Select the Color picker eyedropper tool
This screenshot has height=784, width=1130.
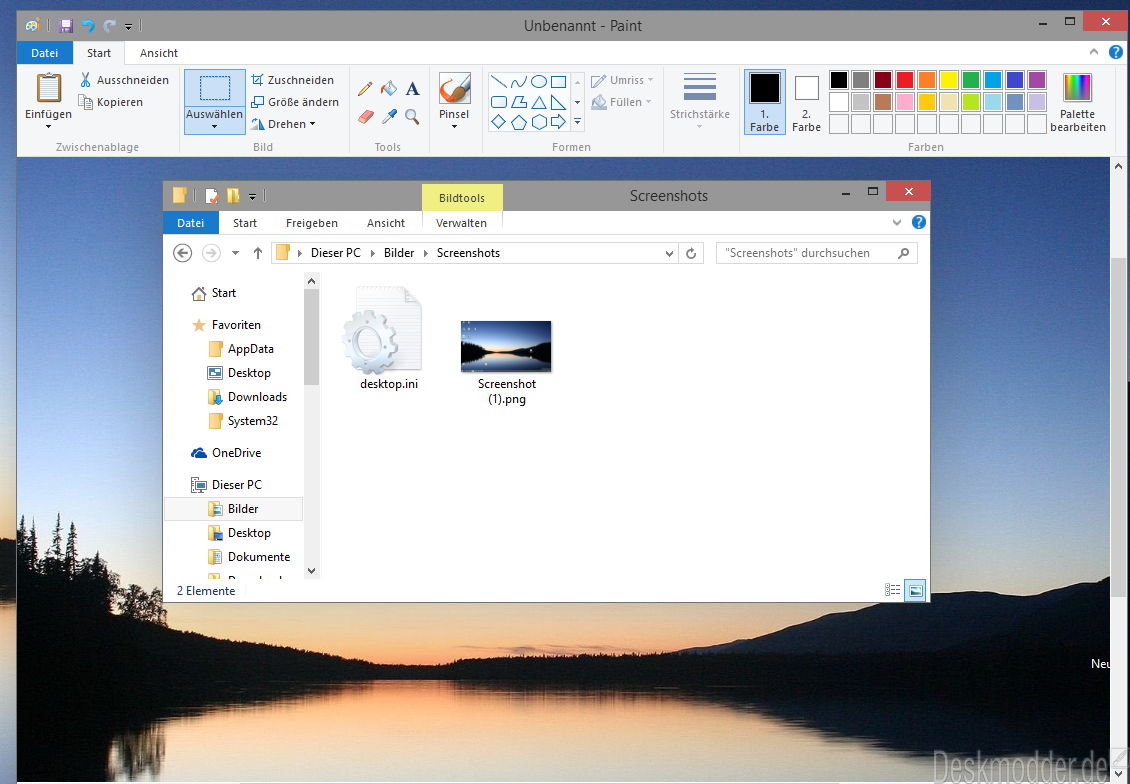(x=388, y=115)
